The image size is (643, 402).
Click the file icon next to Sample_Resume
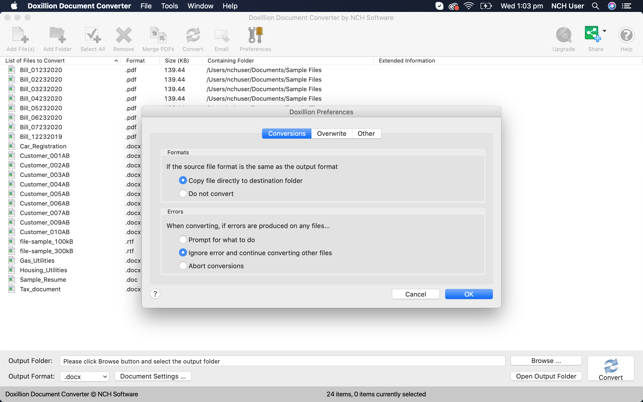coord(11,279)
